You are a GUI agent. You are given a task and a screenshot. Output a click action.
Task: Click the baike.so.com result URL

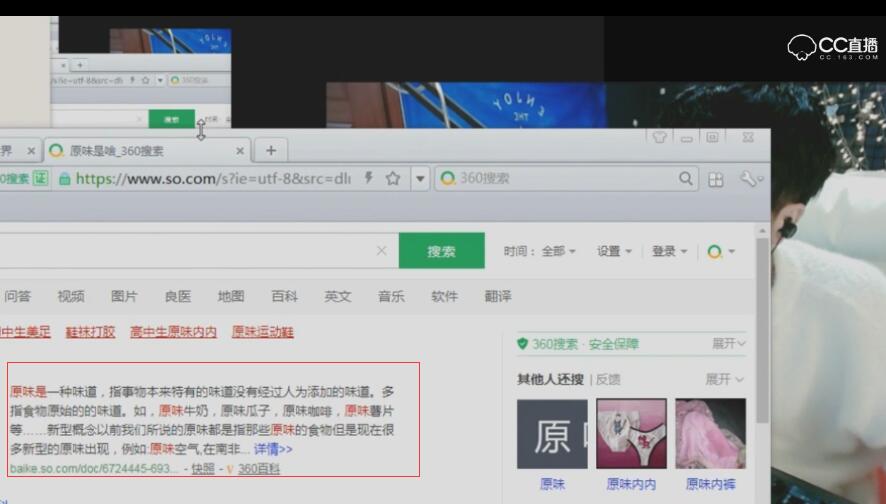[x=94, y=468]
